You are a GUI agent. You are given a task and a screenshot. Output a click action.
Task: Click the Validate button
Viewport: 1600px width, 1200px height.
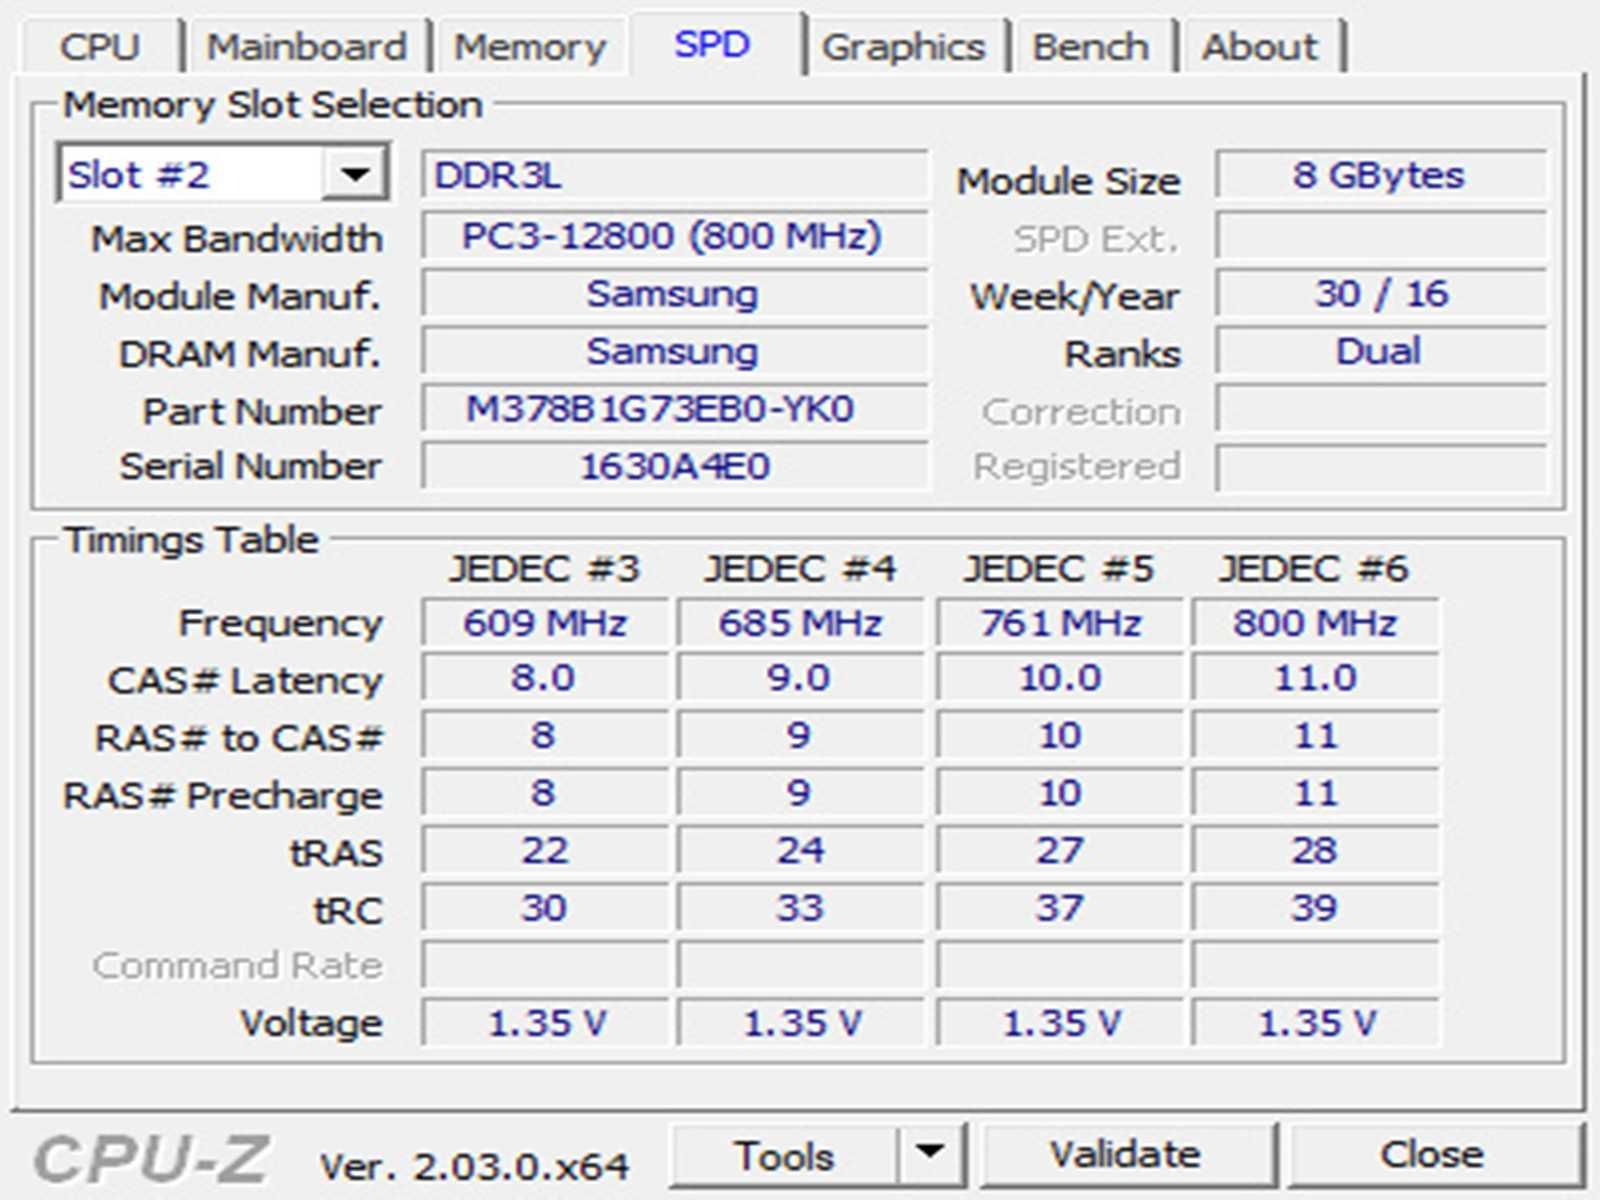click(1127, 1155)
